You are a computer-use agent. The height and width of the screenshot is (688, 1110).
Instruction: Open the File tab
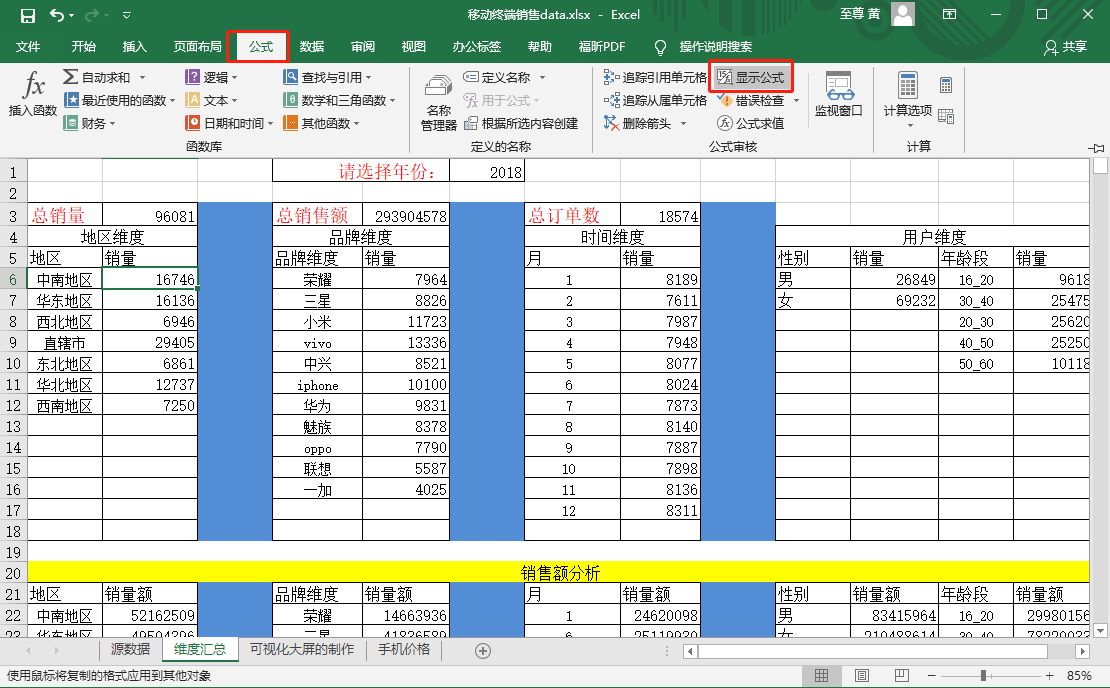pyautogui.click(x=28, y=47)
